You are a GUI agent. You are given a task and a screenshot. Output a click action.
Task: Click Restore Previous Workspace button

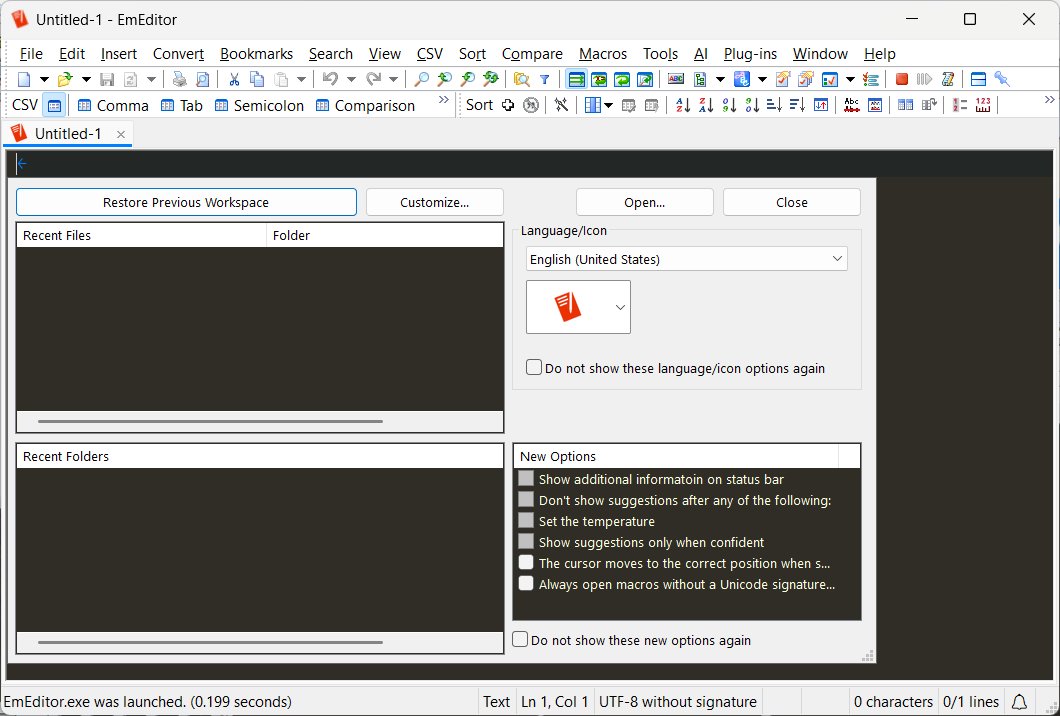point(186,202)
